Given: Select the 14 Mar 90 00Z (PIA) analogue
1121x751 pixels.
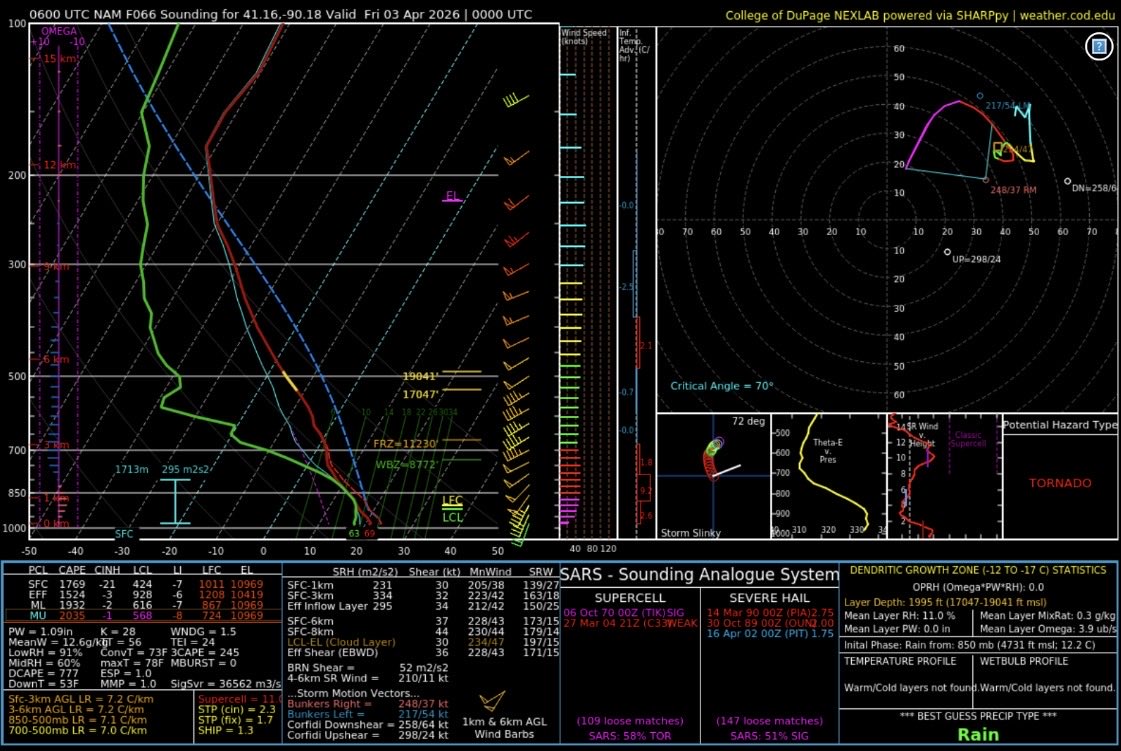Looking at the screenshot, I should click(x=771, y=612).
